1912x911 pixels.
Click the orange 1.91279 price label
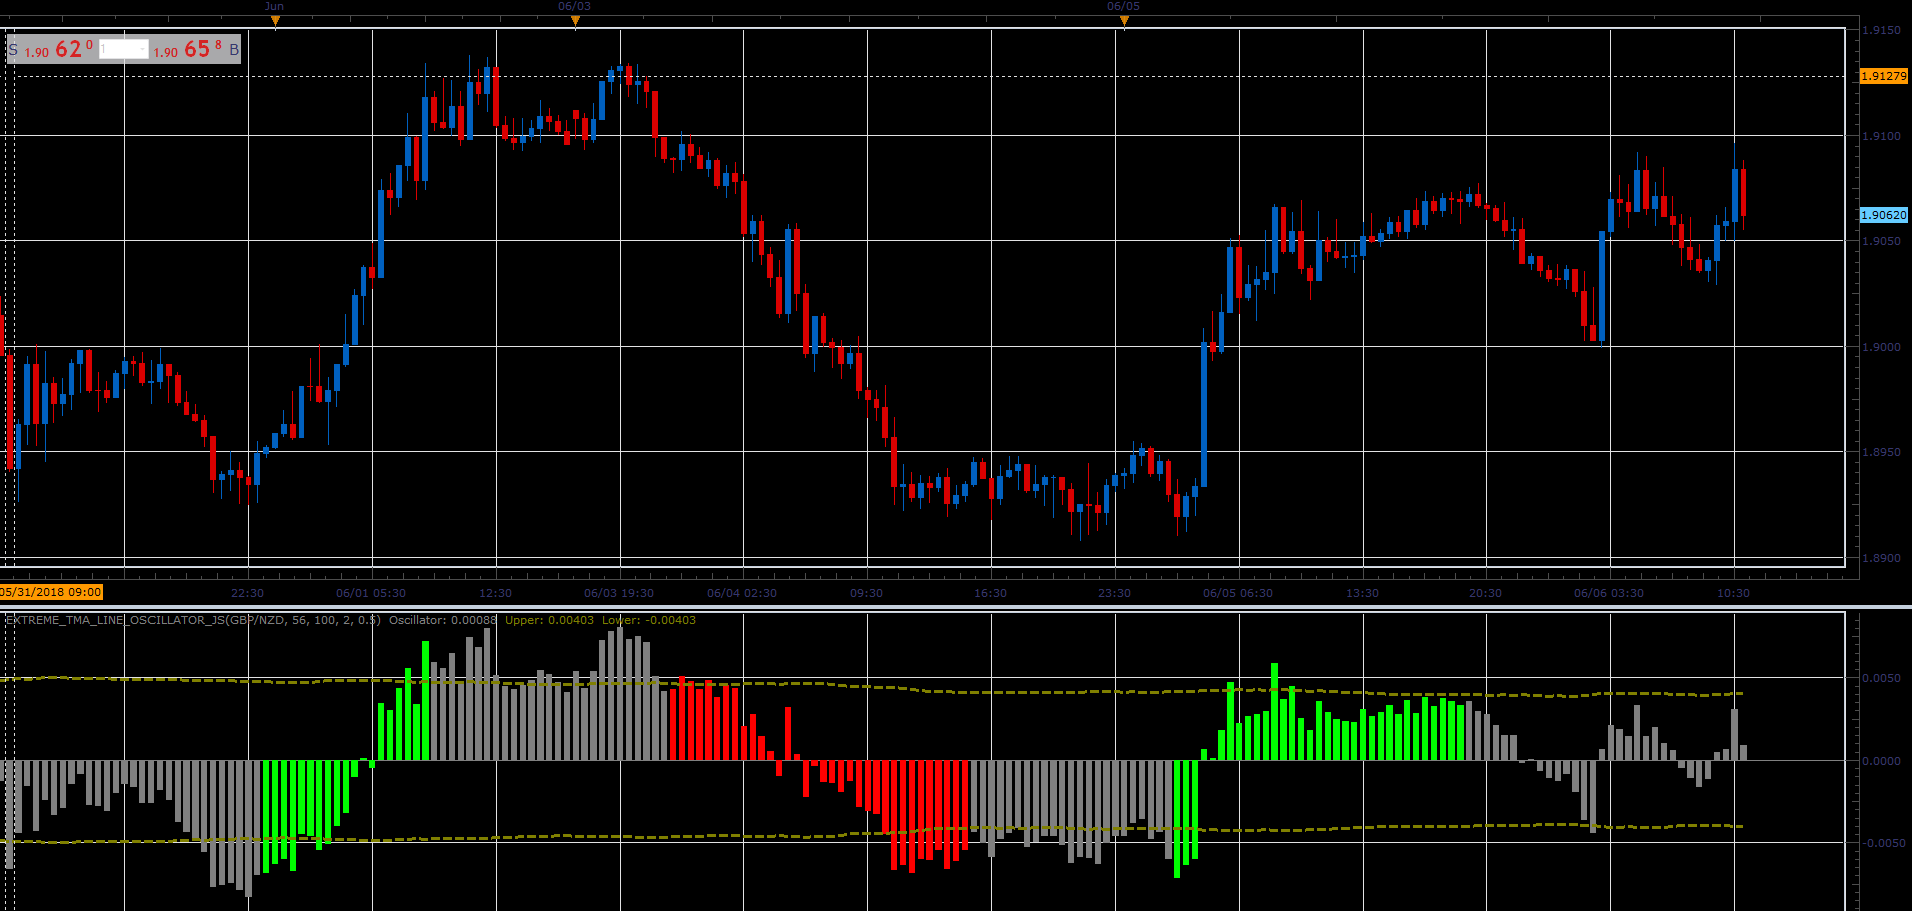1884,76
